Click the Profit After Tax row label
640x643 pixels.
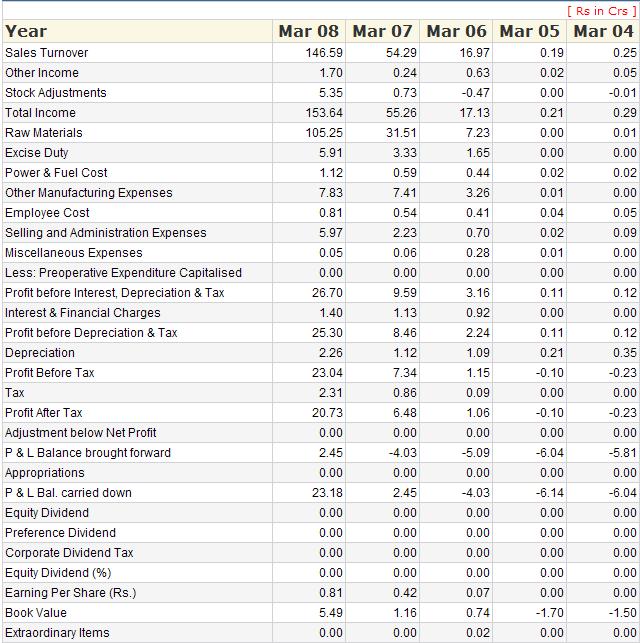[44, 413]
